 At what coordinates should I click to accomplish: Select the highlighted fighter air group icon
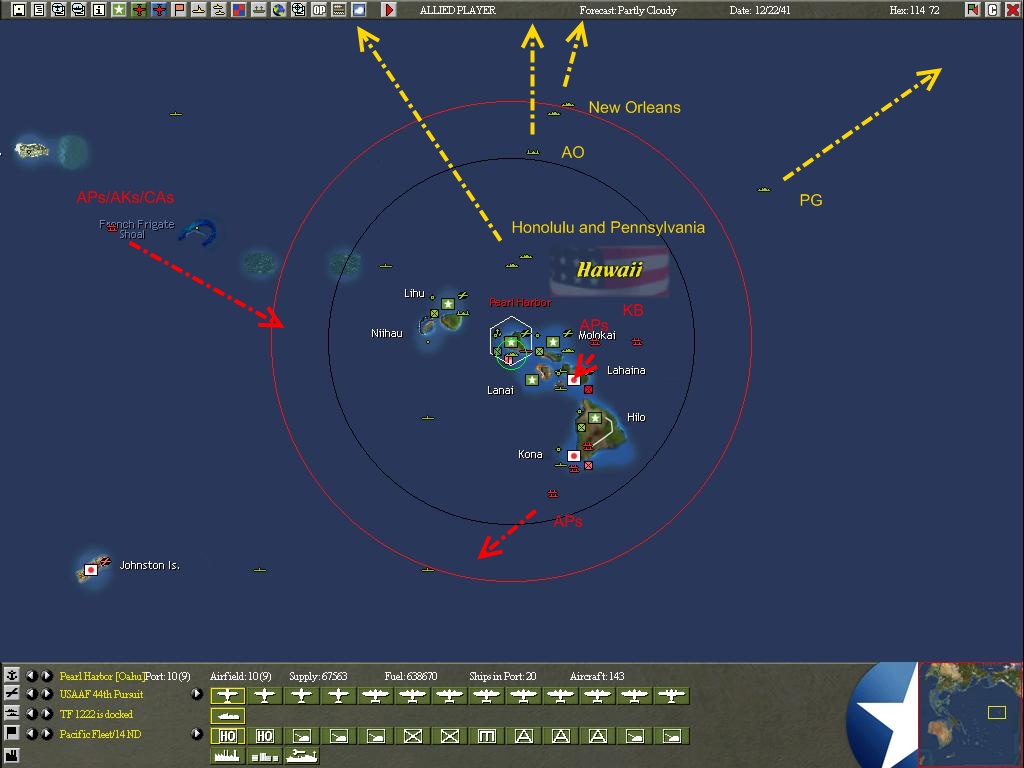(x=227, y=696)
